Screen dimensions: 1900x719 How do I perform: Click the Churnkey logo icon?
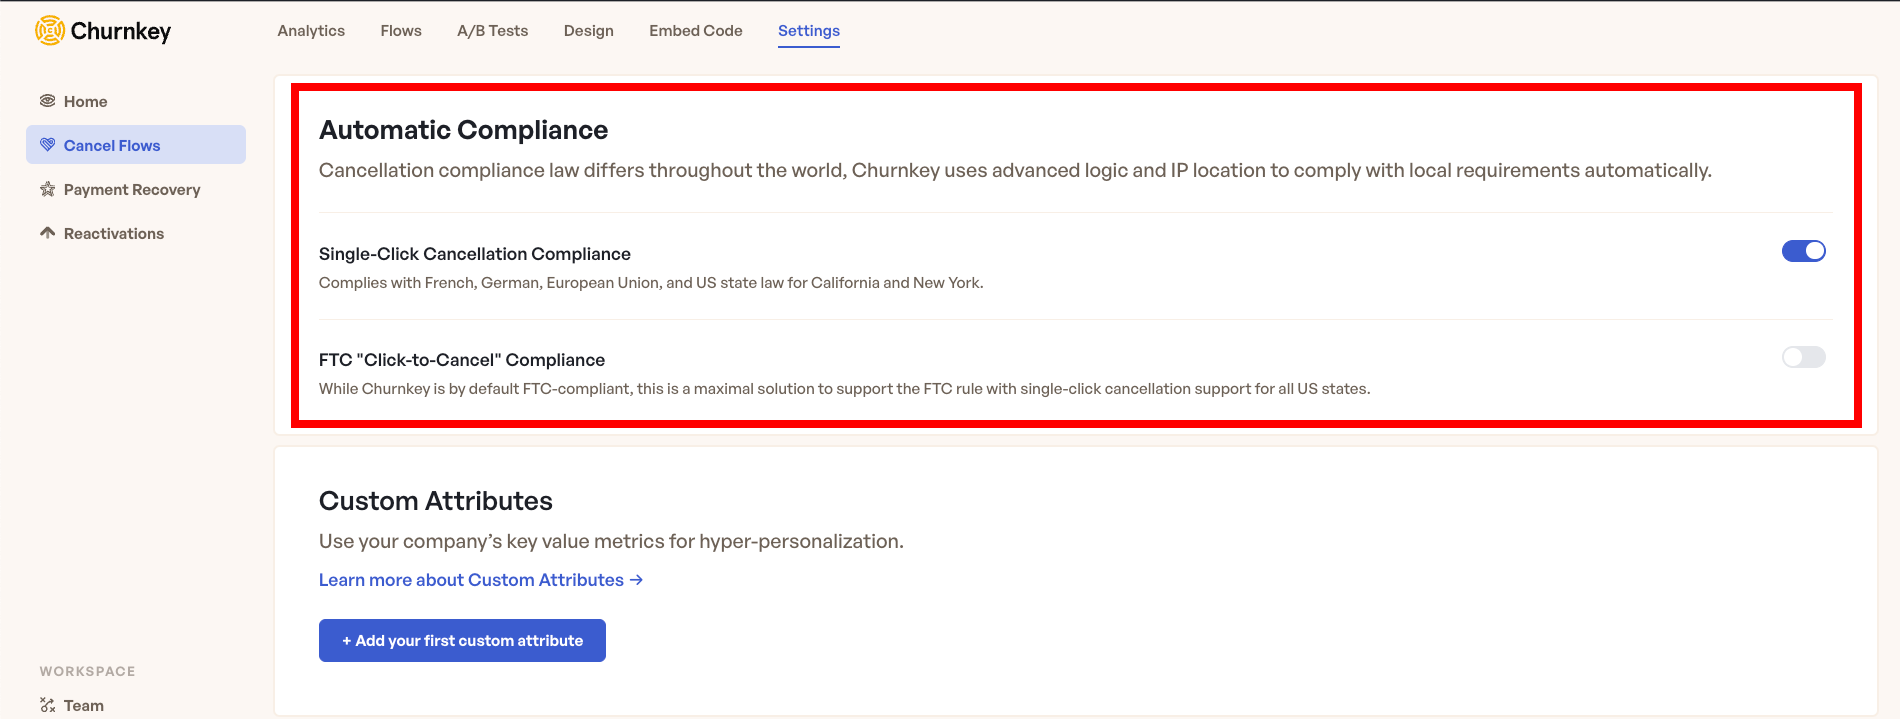[50, 31]
